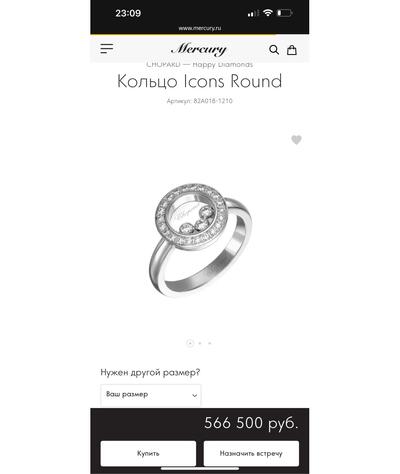Switch to third carousel image dot
Viewport: 400px width, 474px height.
pos(210,343)
